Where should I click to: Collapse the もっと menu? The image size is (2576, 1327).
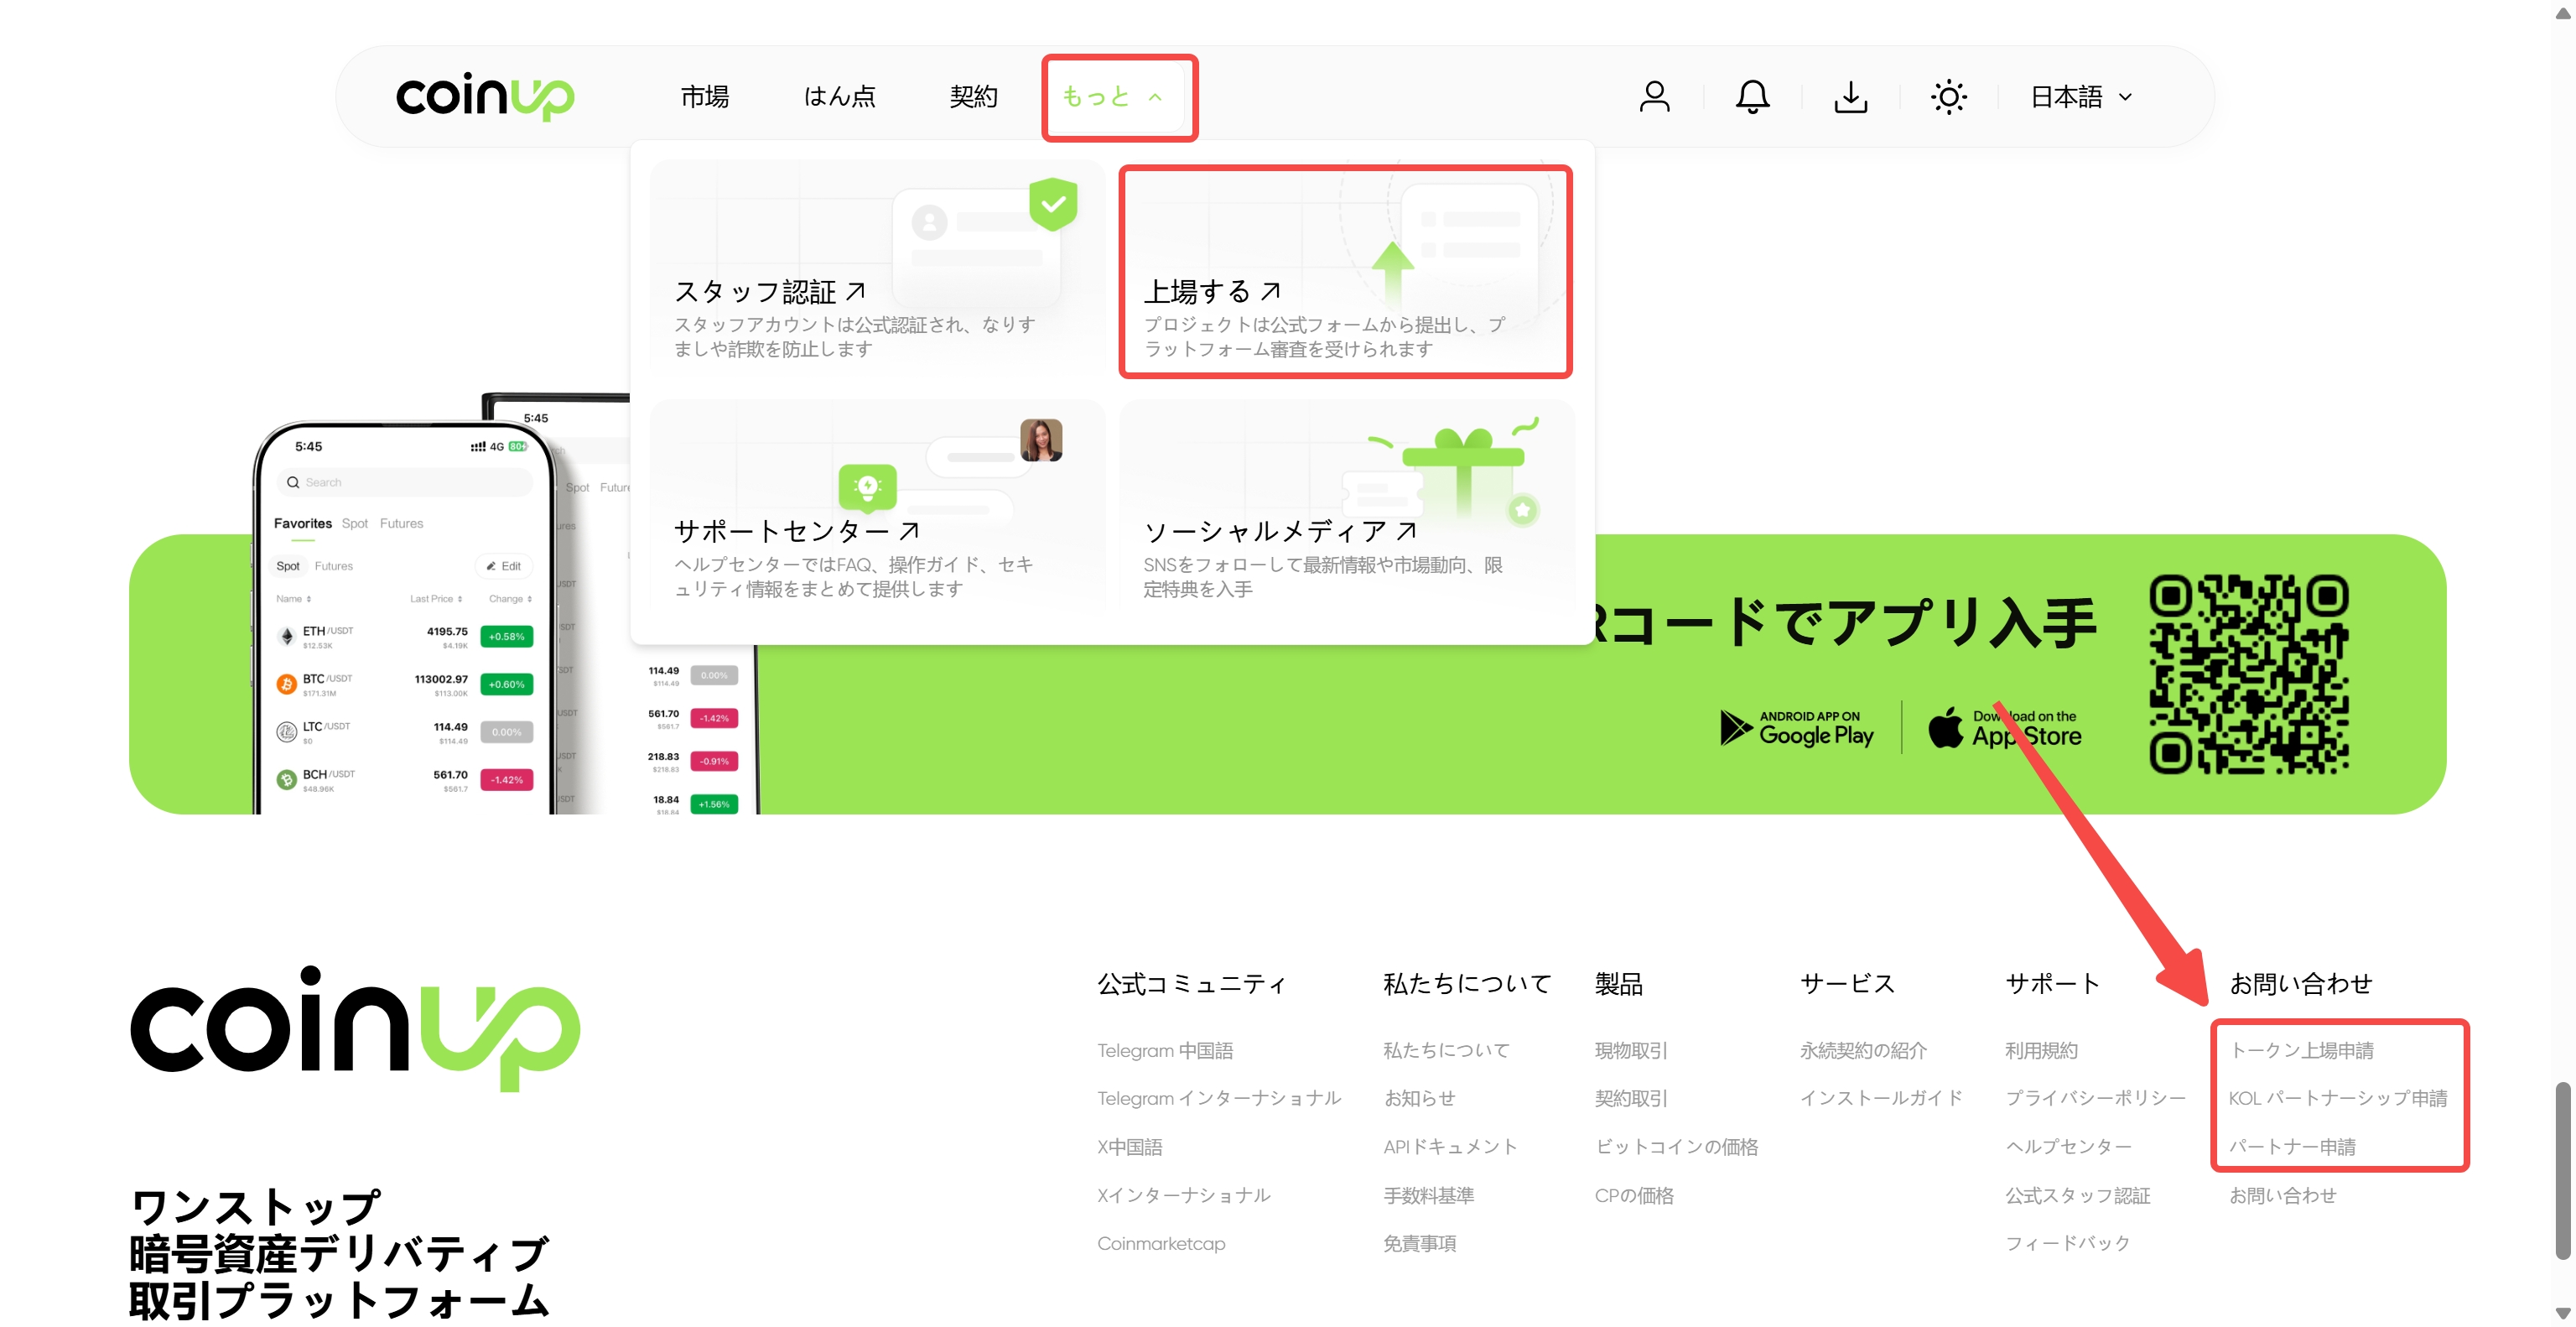(x=1112, y=97)
